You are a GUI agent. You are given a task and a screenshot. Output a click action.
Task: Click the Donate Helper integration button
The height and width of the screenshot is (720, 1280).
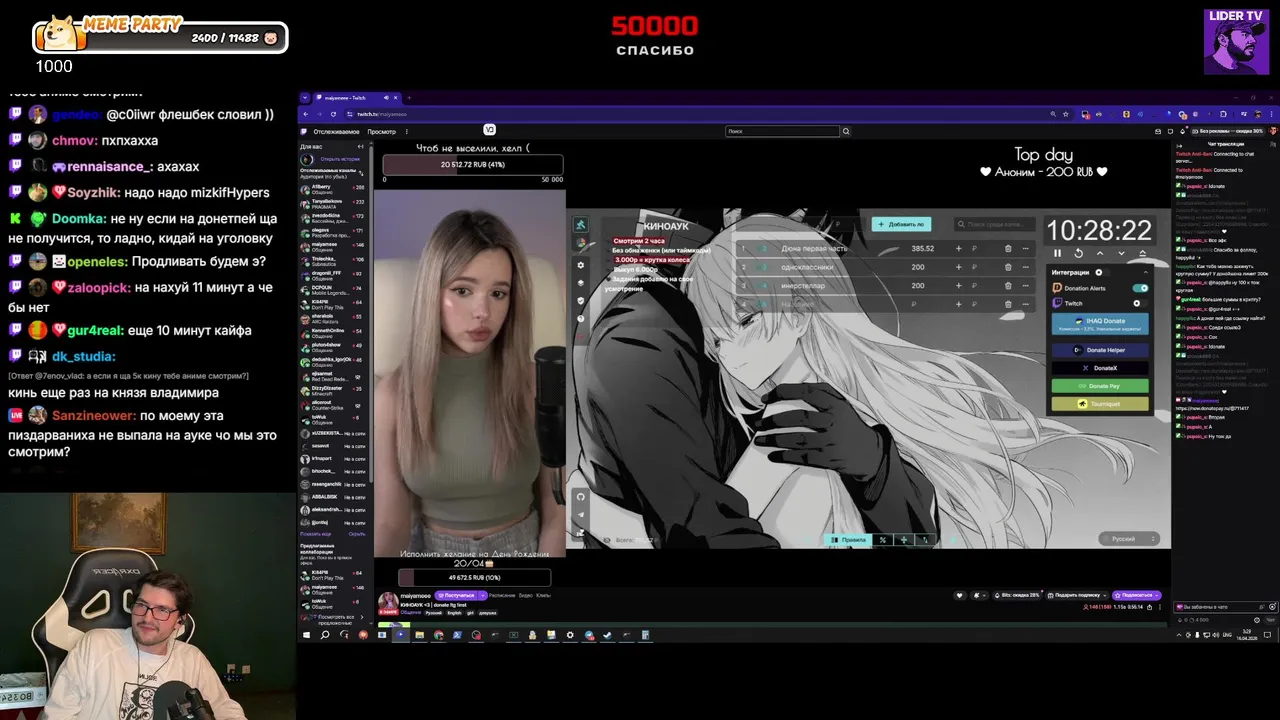(1100, 350)
